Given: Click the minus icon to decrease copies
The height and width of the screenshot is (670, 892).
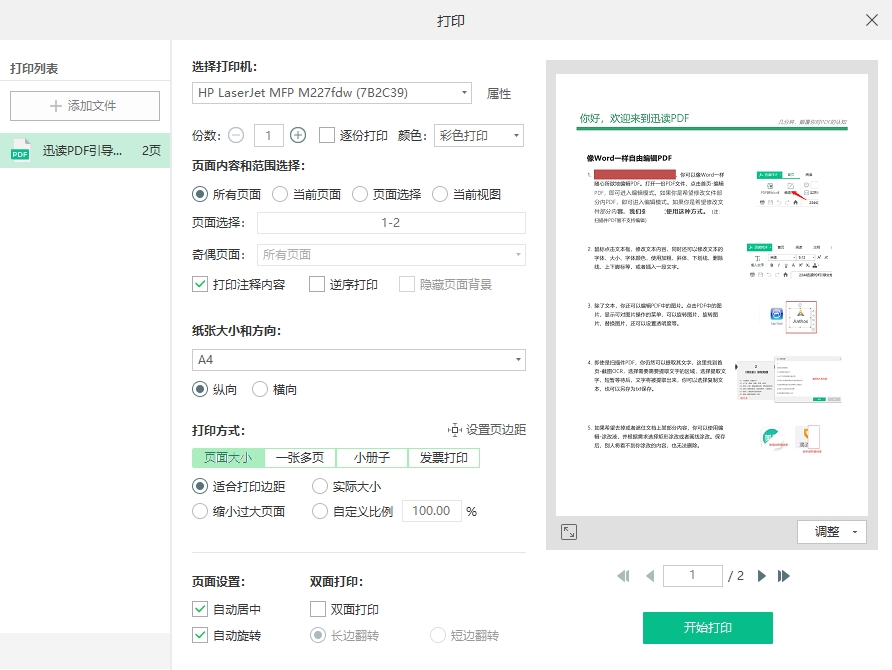Looking at the screenshot, I should tap(236, 135).
